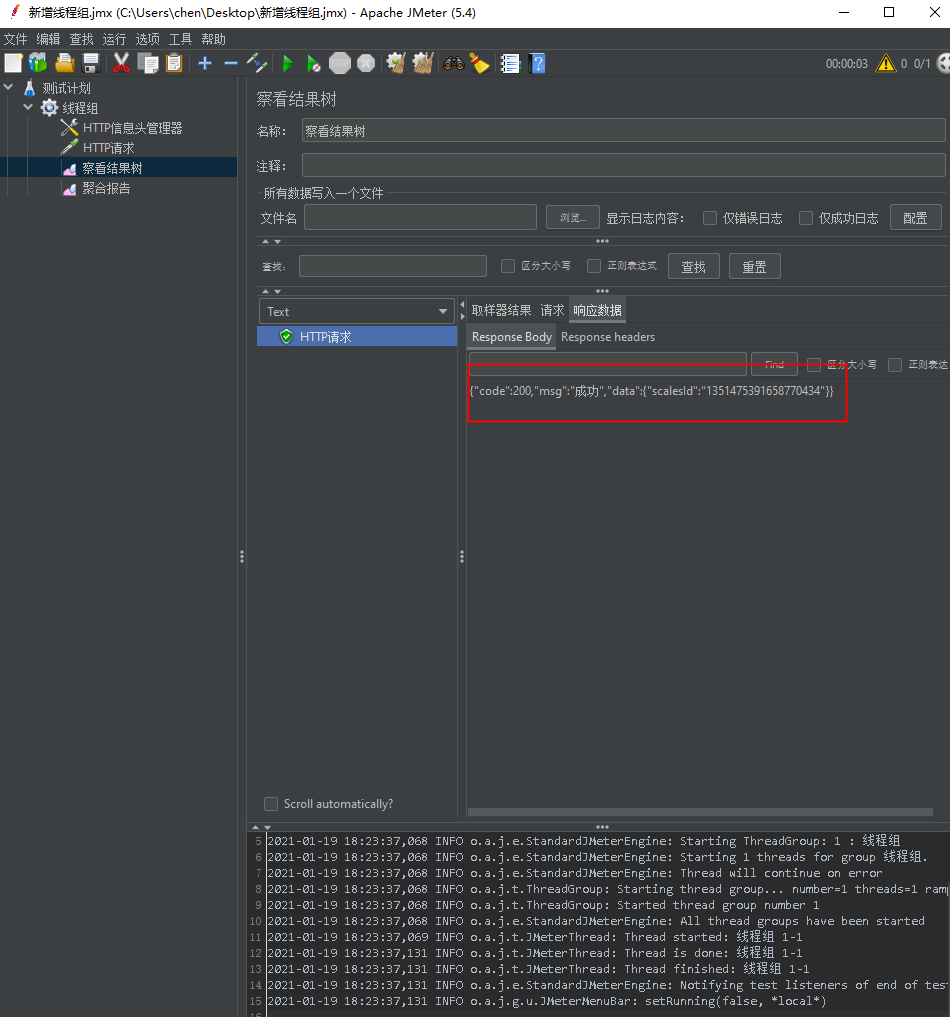The image size is (950, 1017).
Task: Open the Templates icon in toolbar
Action: (38, 64)
